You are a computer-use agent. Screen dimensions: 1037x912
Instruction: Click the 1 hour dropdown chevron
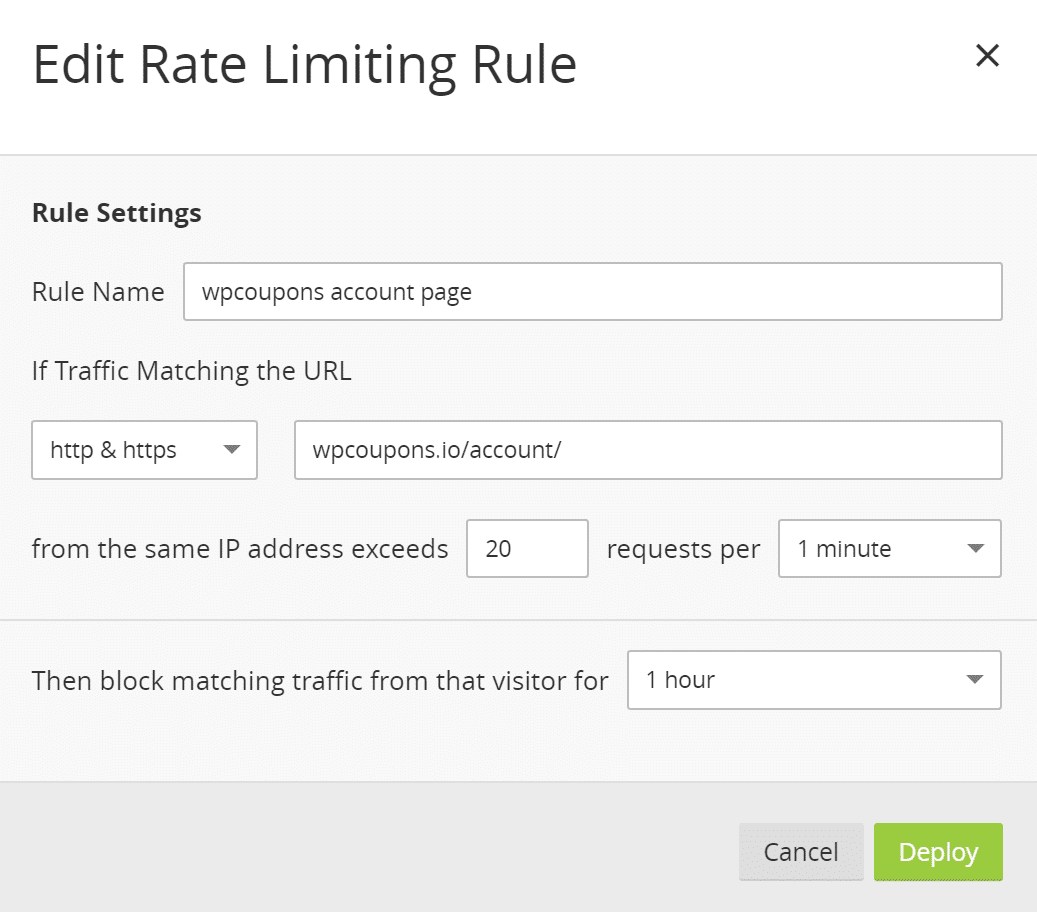coord(975,680)
